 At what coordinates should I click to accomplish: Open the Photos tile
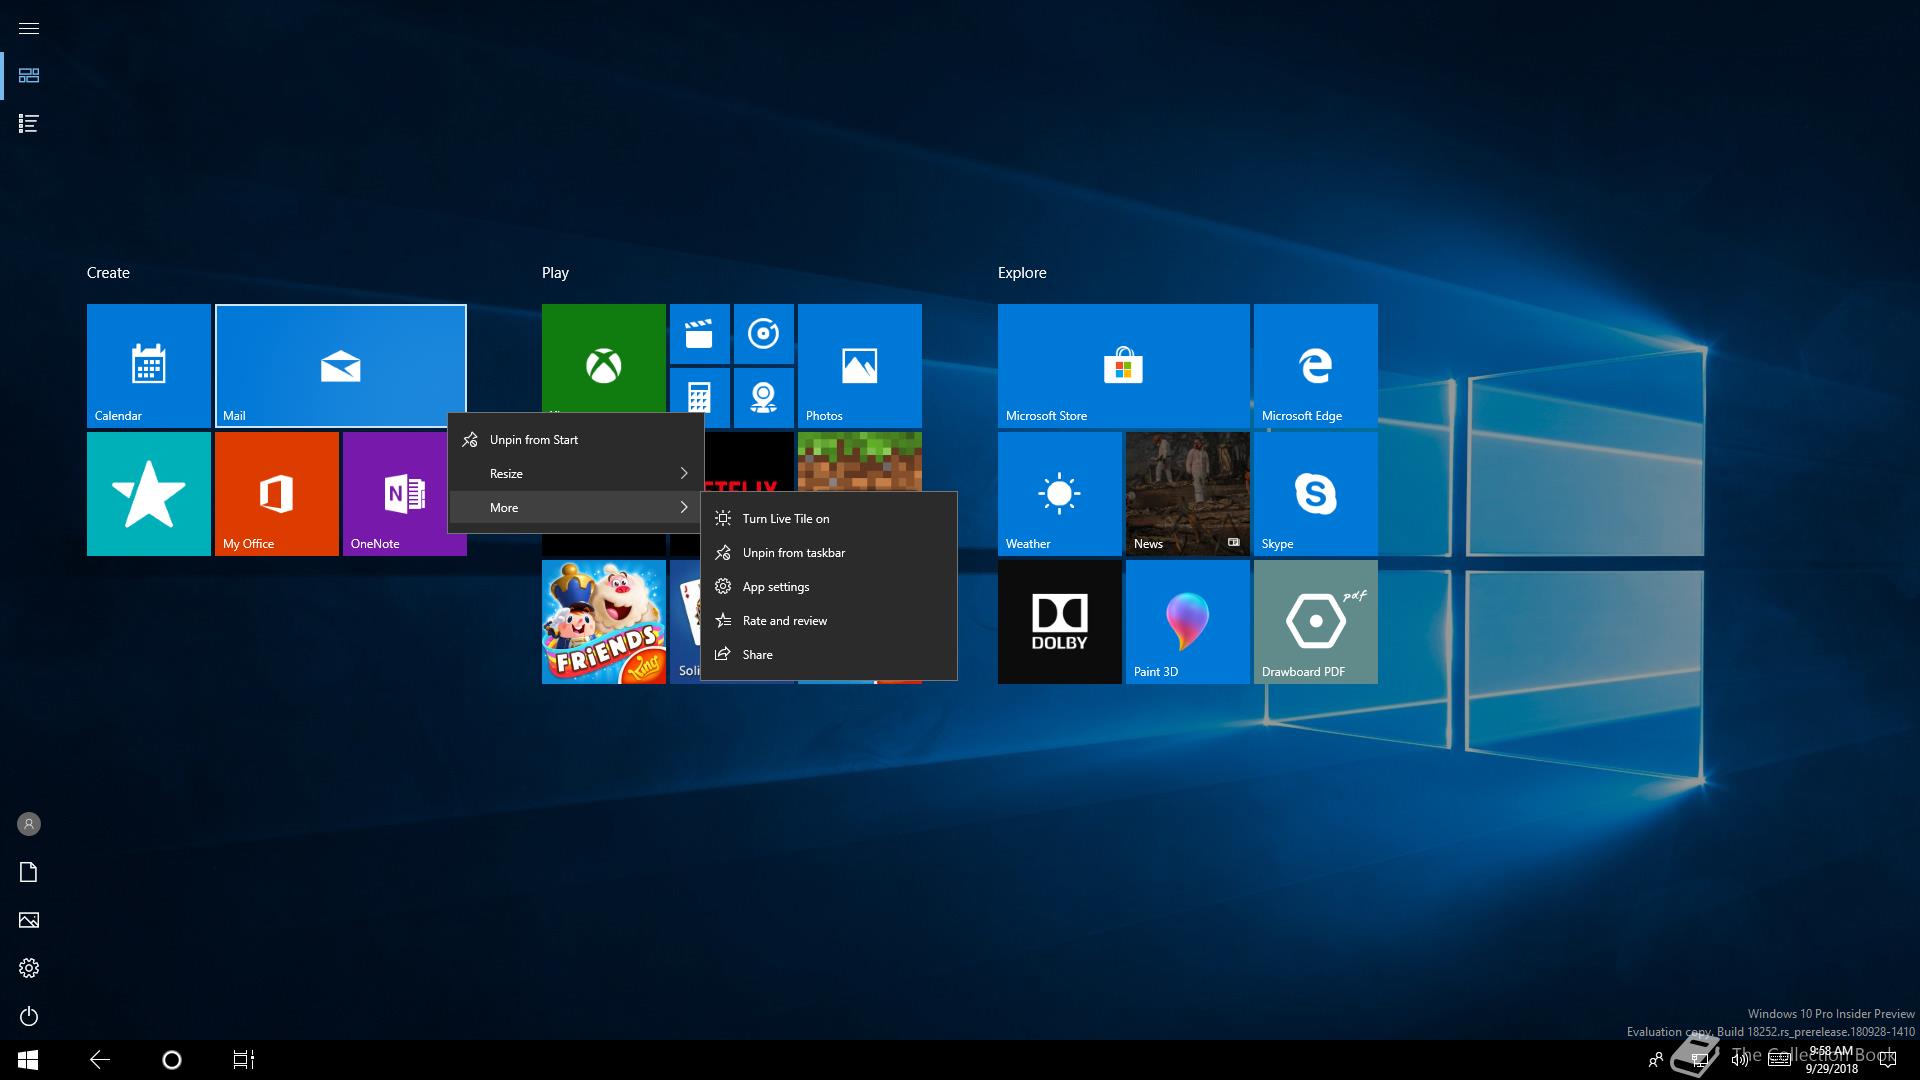[860, 366]
